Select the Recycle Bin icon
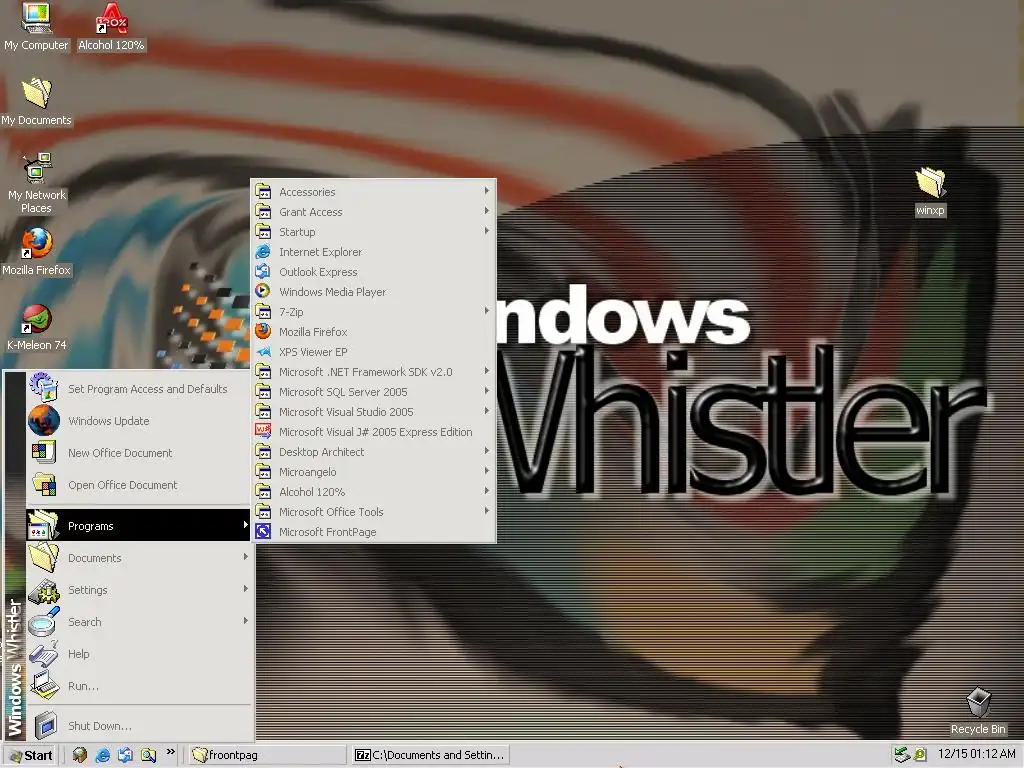The image size is (1024, 768). (978, 711)
